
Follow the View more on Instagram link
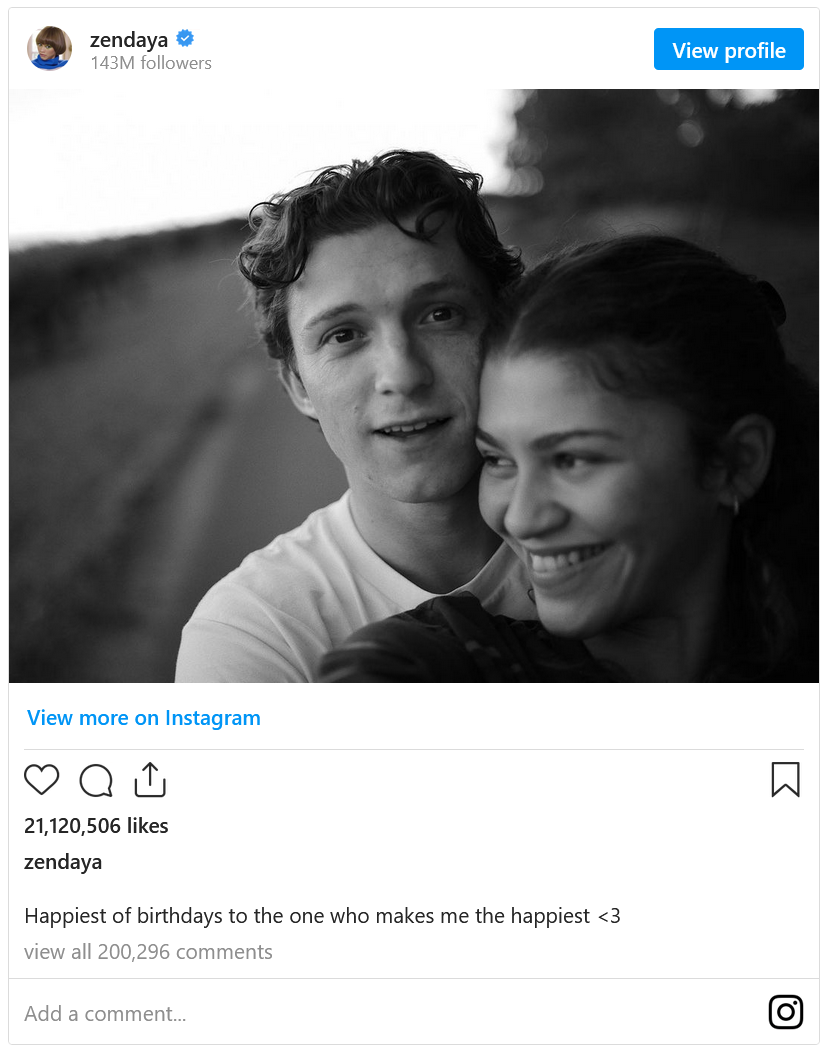coord(143,718)
